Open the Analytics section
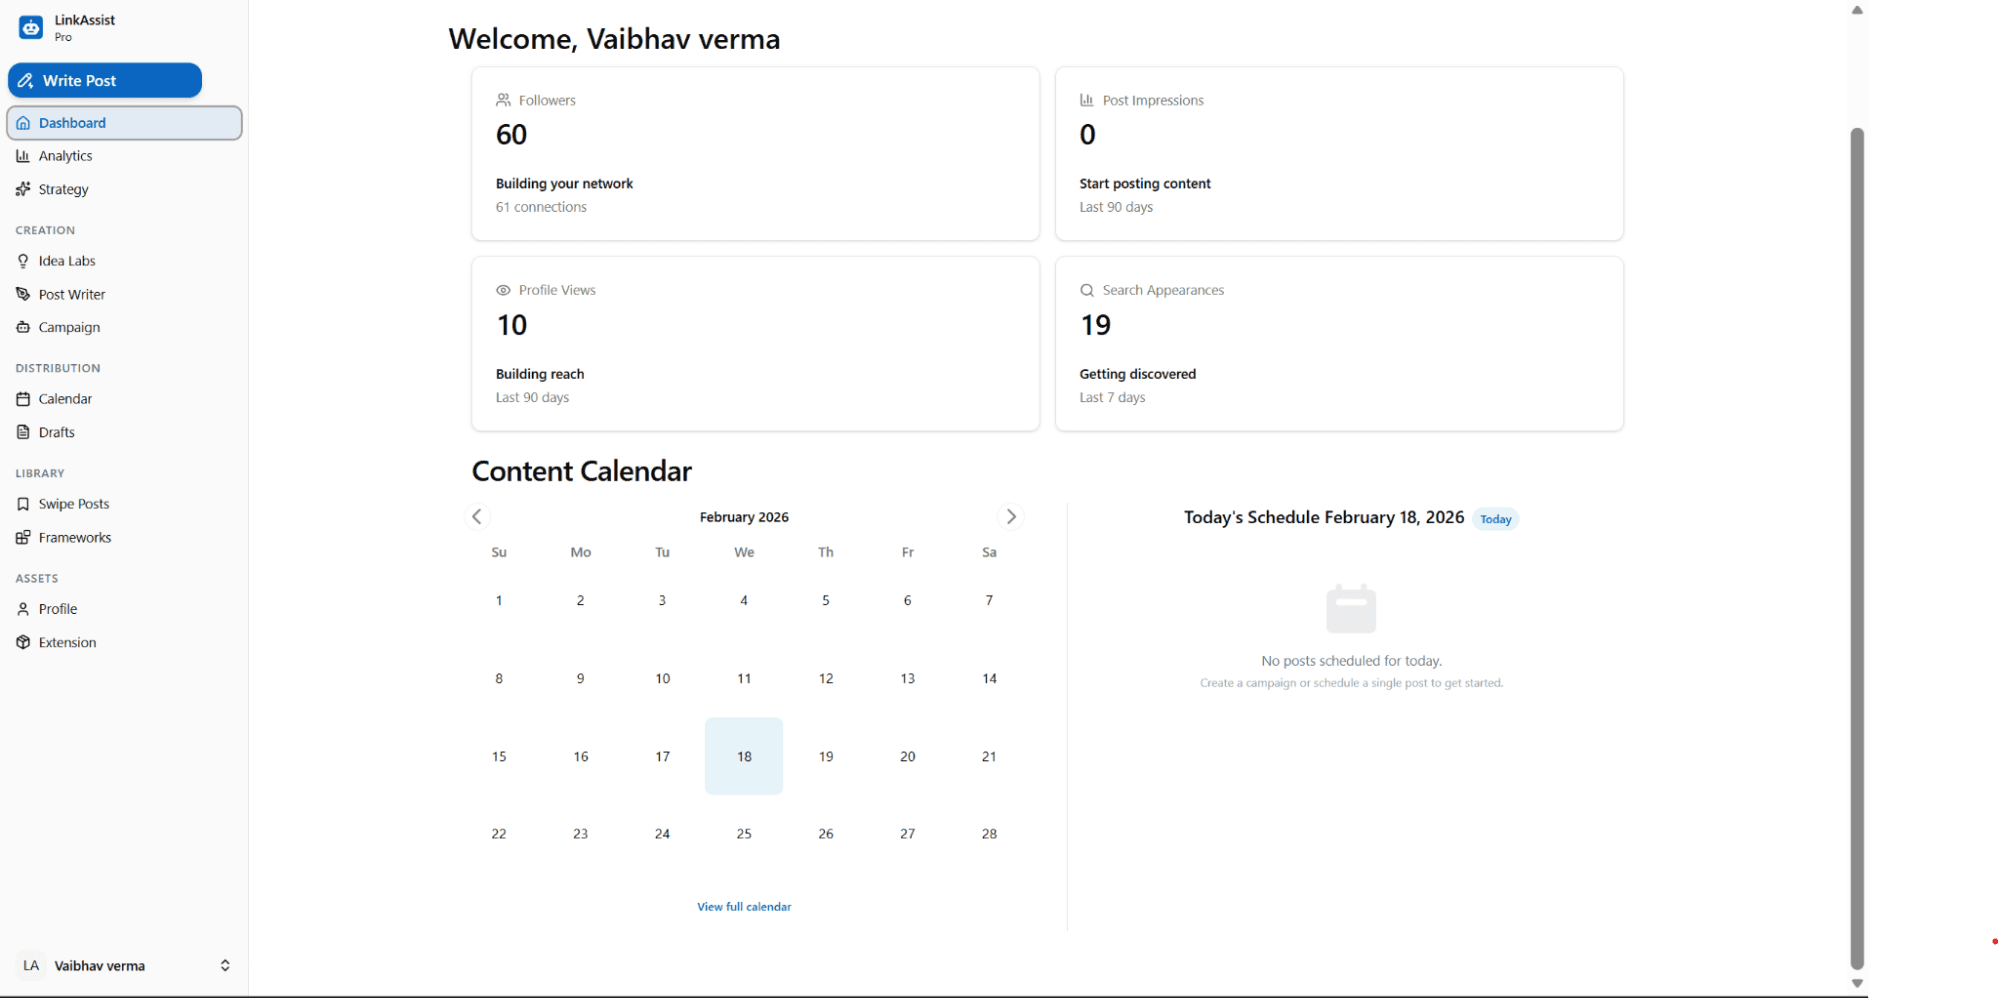This screenshot has height=998, width=1999. pos(65,156)
